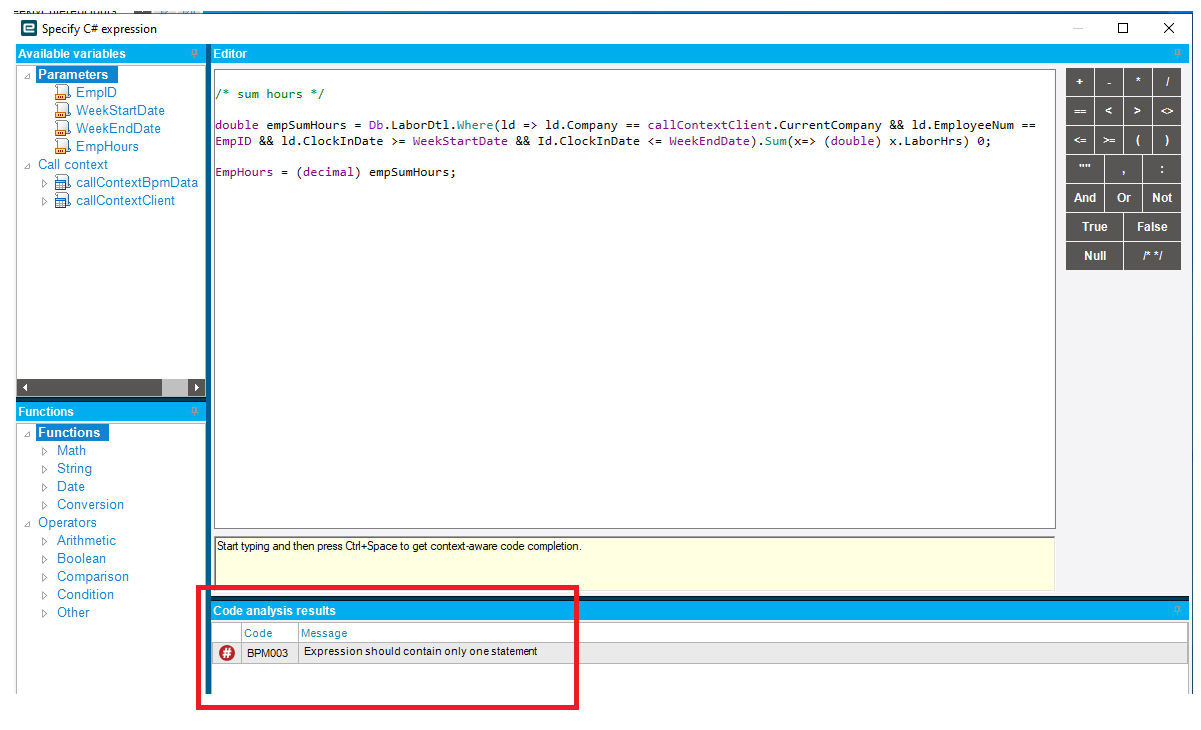Pin the Editor panel

1178,54
